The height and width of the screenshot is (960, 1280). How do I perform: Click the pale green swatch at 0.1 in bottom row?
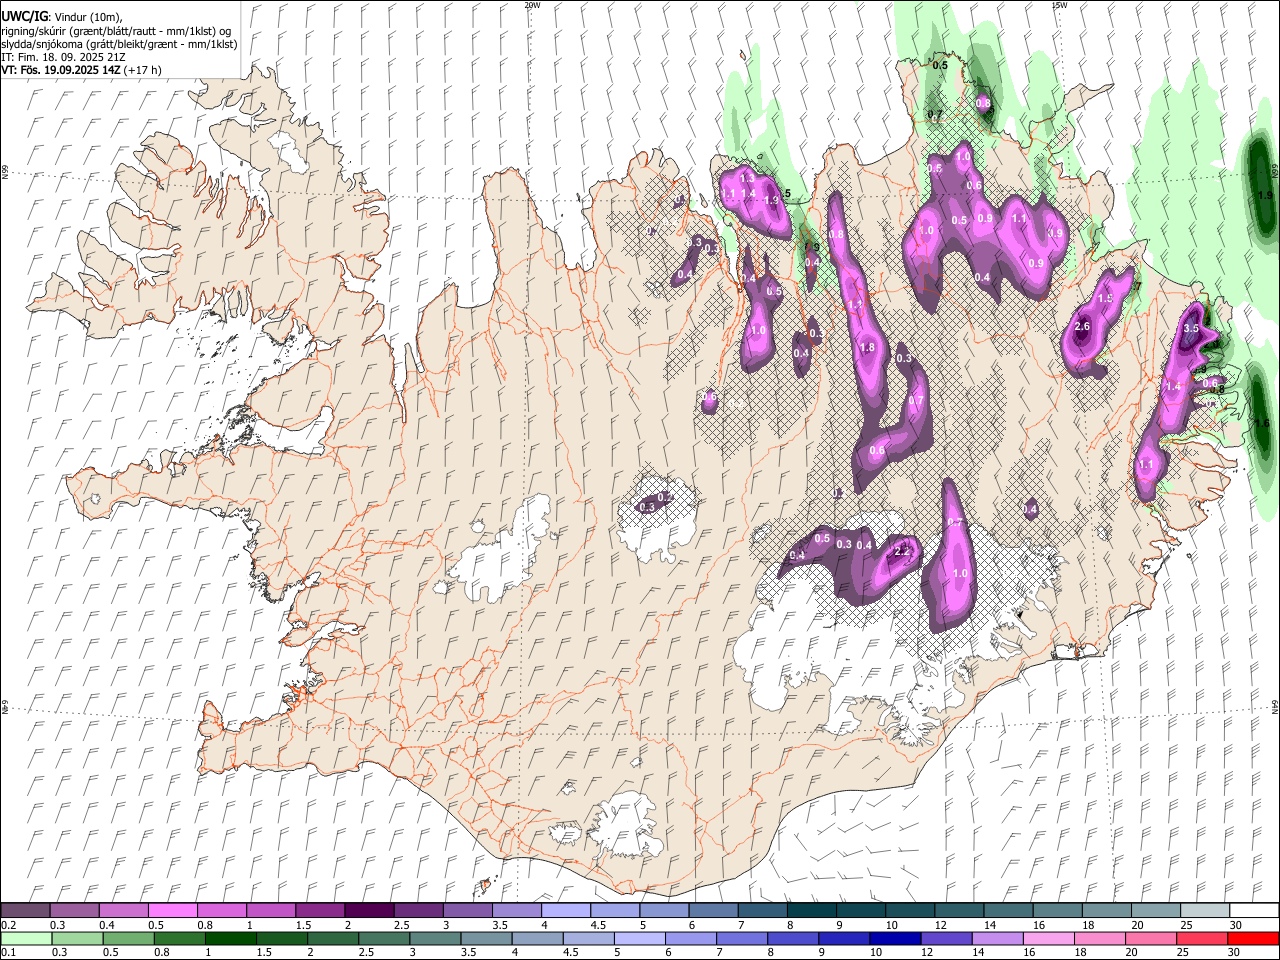(25, 939)
